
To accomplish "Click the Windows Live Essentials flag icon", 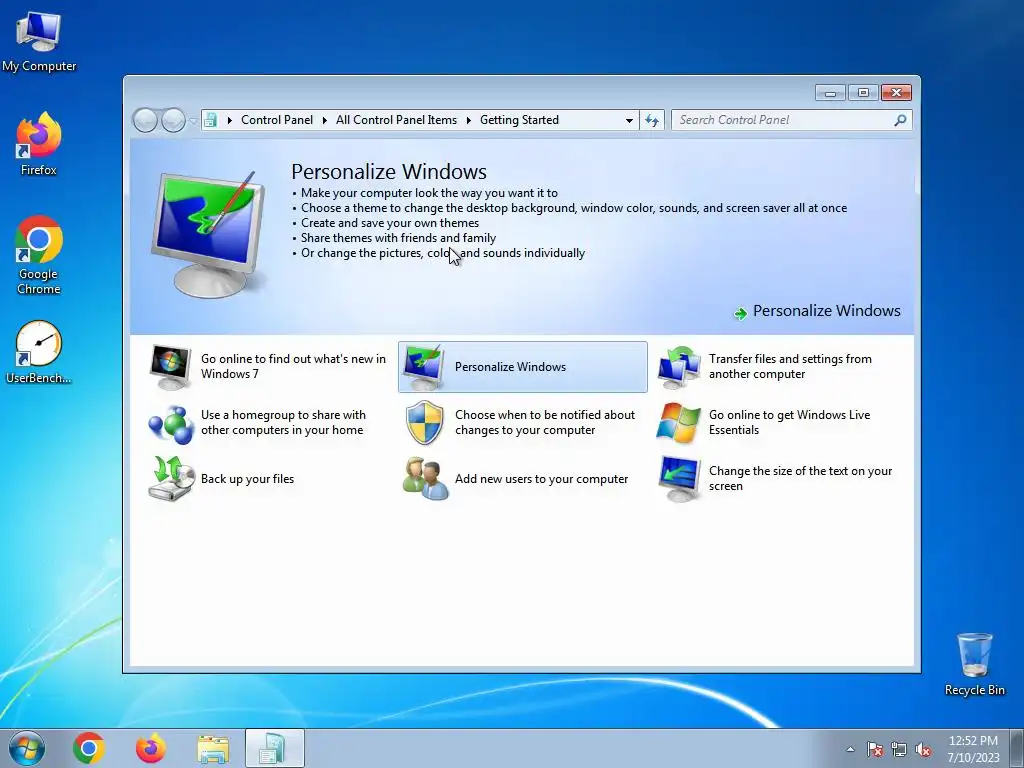I will click(679, 423).
